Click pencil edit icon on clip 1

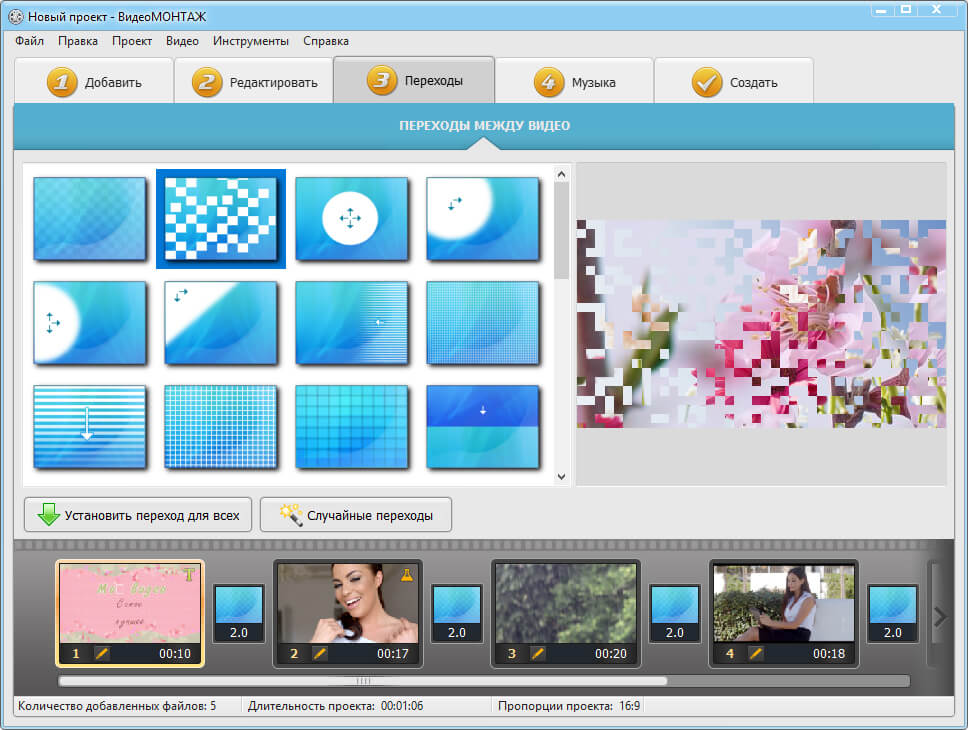coord(102,653)
